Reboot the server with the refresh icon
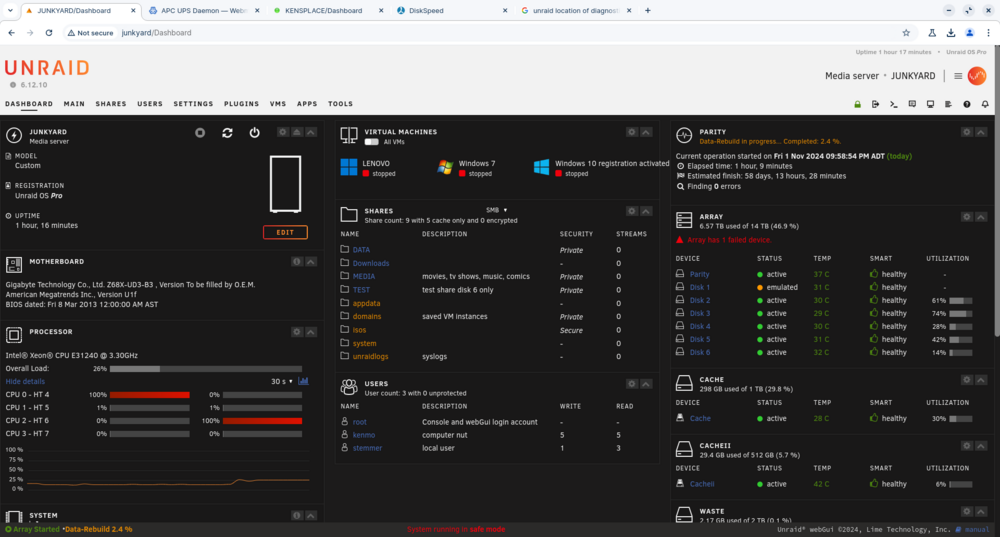Screen dimensions: 1000x537 tap(227, 133)
